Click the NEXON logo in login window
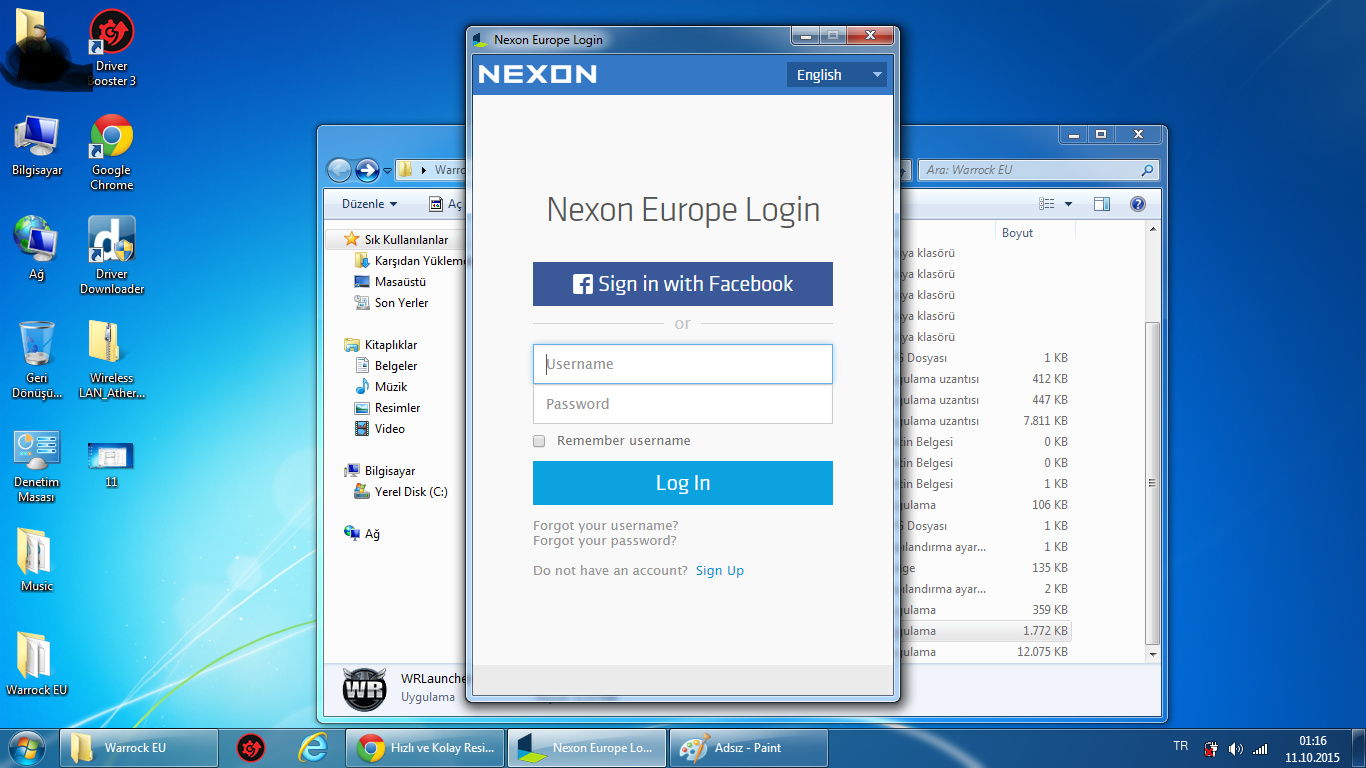1366x768 pixels. [537, 74]
